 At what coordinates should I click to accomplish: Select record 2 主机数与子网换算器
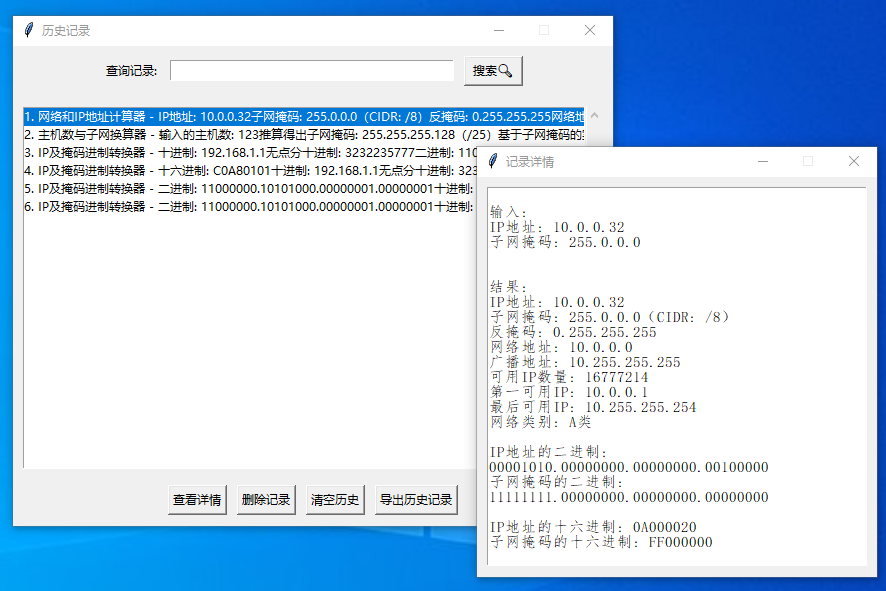(x=304, y=134)
